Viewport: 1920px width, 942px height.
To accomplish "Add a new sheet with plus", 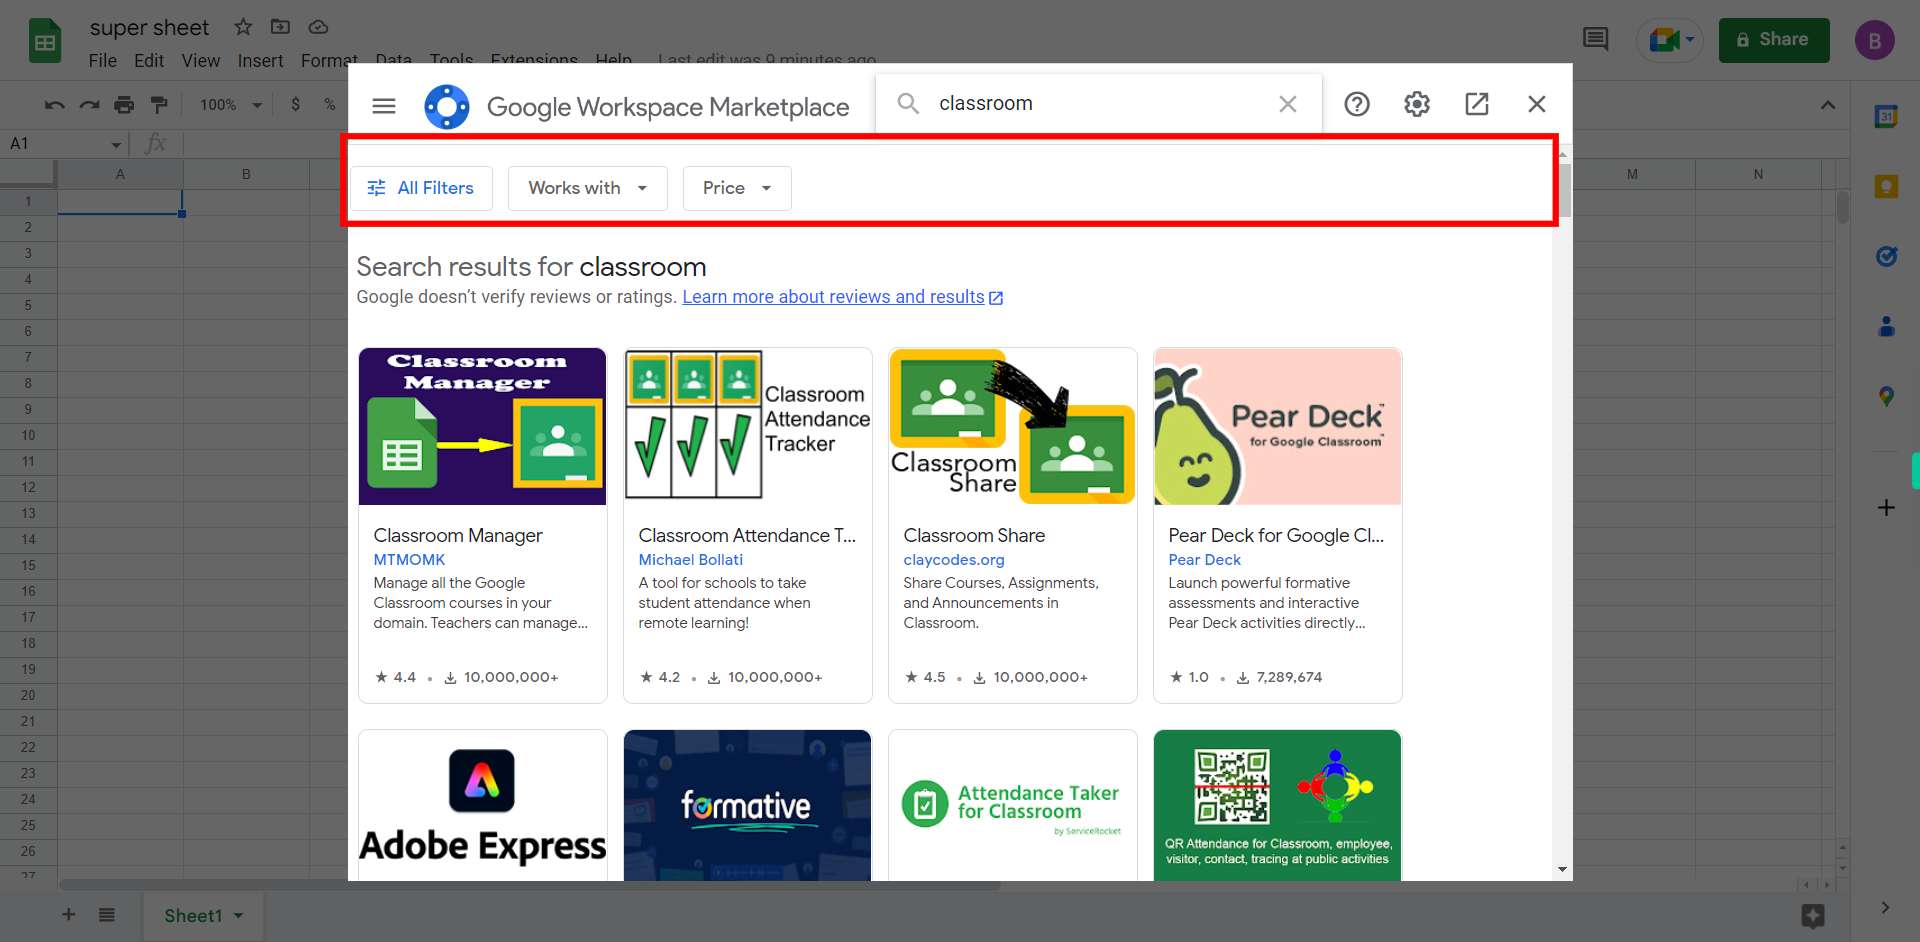I will 69,915.
